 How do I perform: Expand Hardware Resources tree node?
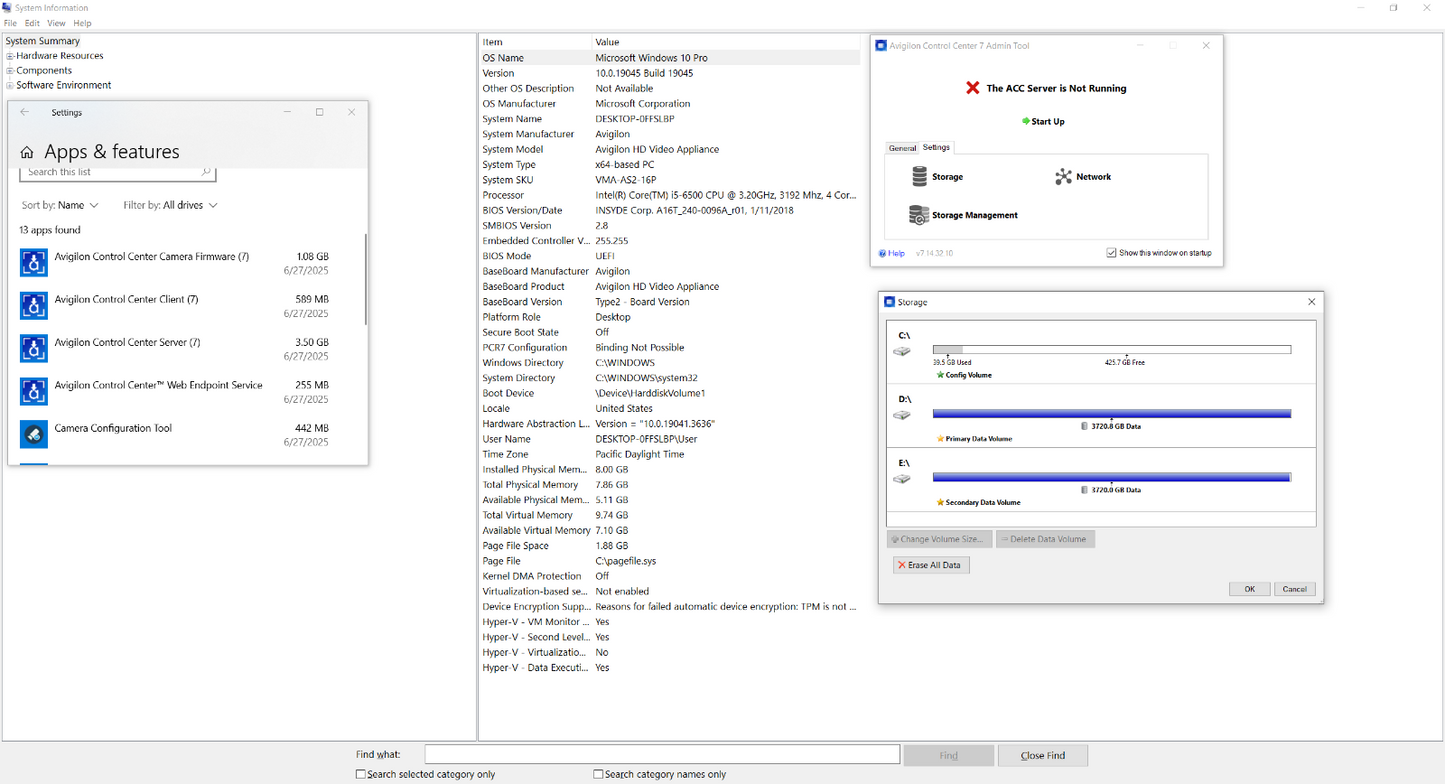pos(10,56)
